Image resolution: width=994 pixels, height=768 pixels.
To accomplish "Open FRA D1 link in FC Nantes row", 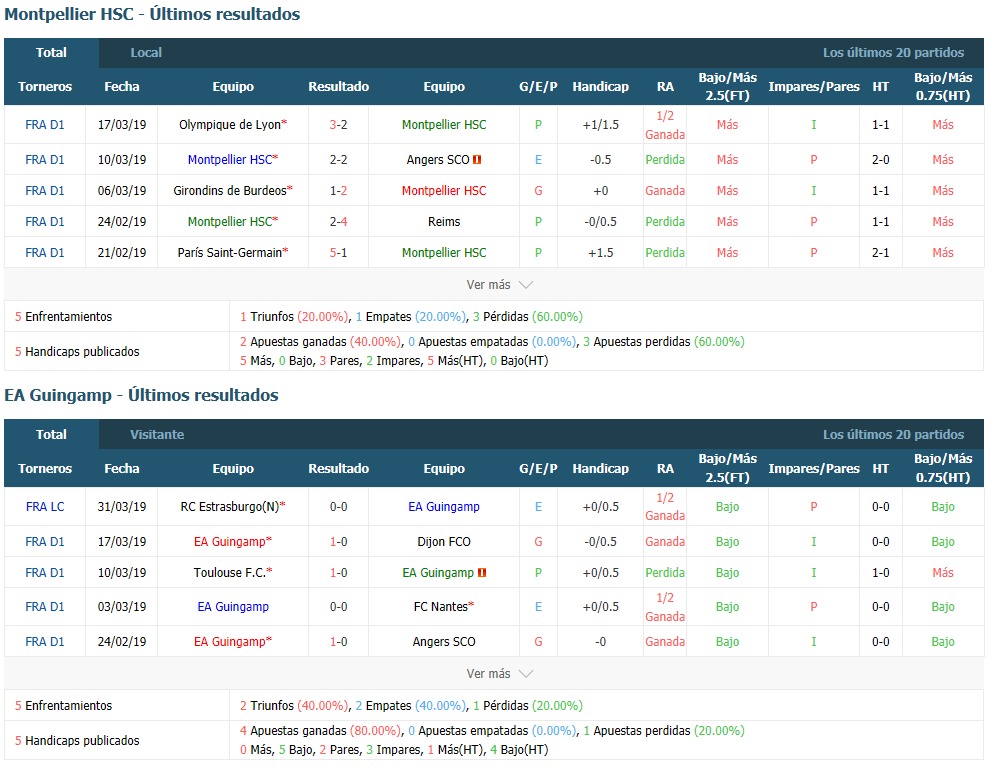I will point(45,607).
